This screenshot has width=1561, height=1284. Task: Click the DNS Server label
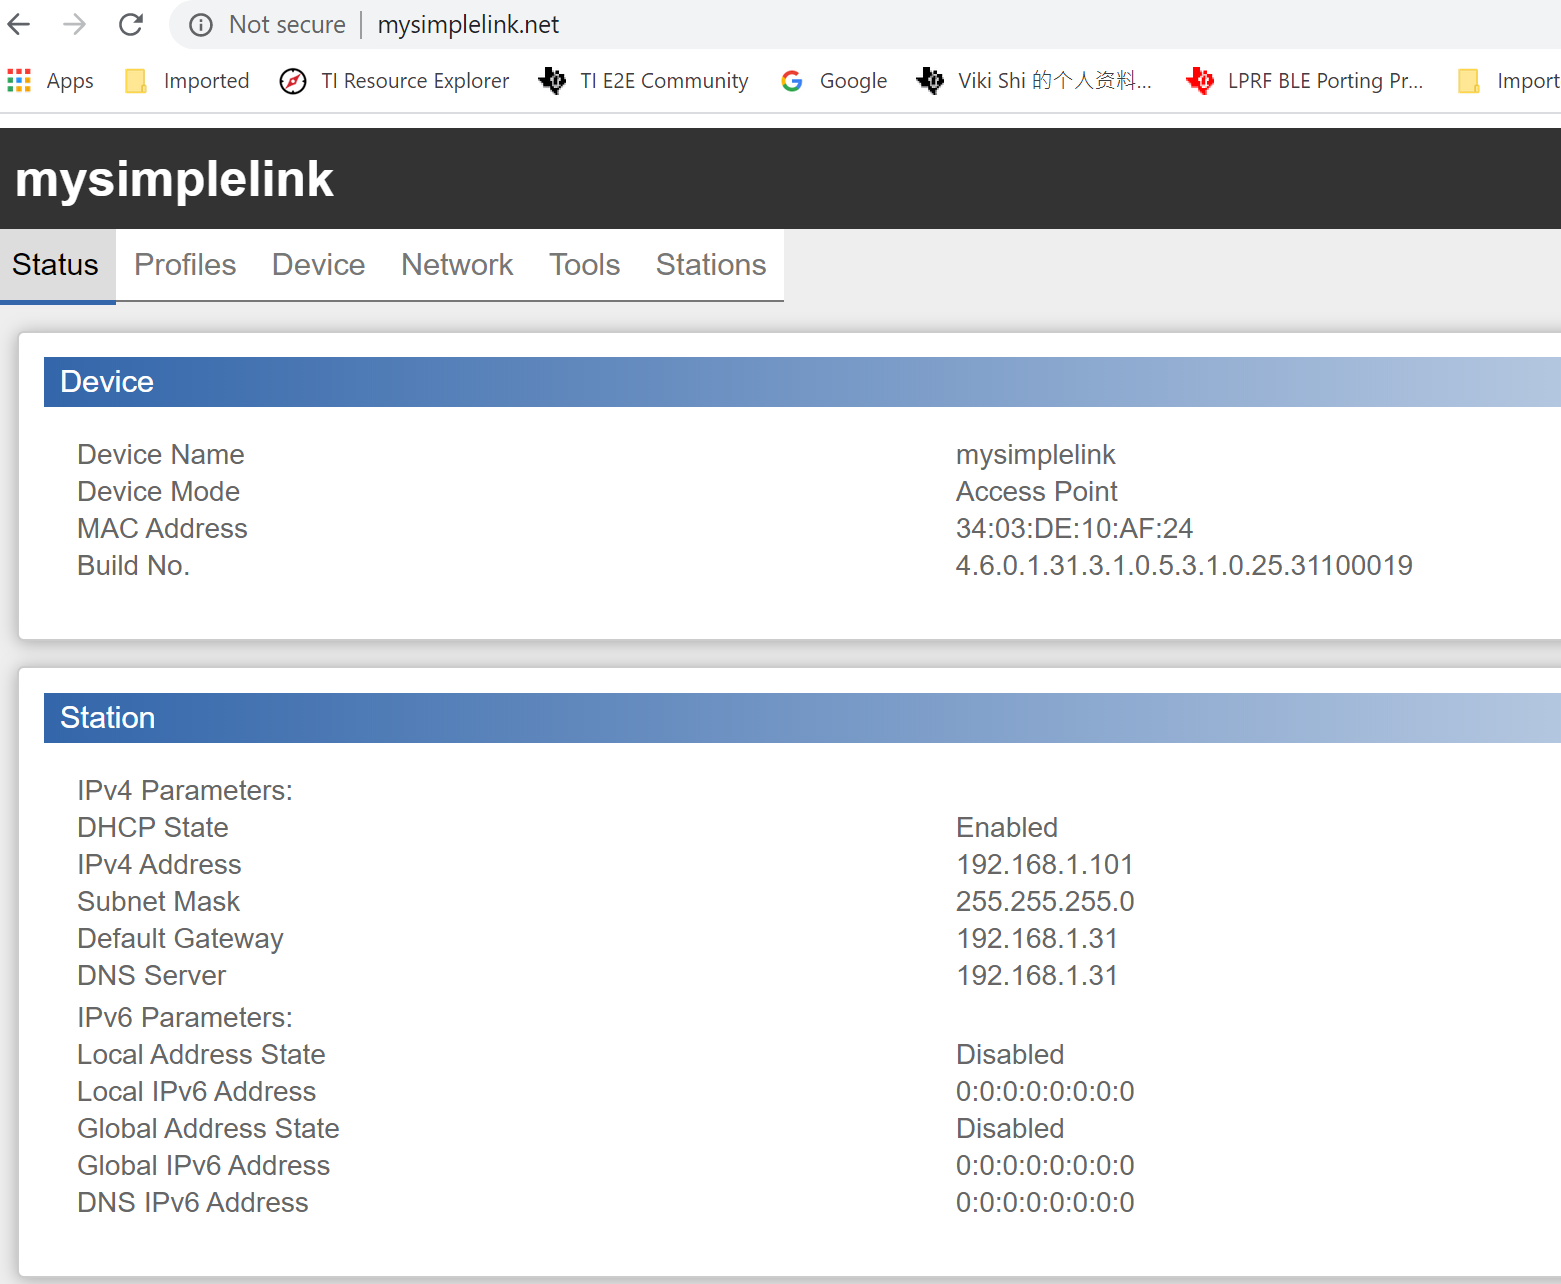pos(151,976)
